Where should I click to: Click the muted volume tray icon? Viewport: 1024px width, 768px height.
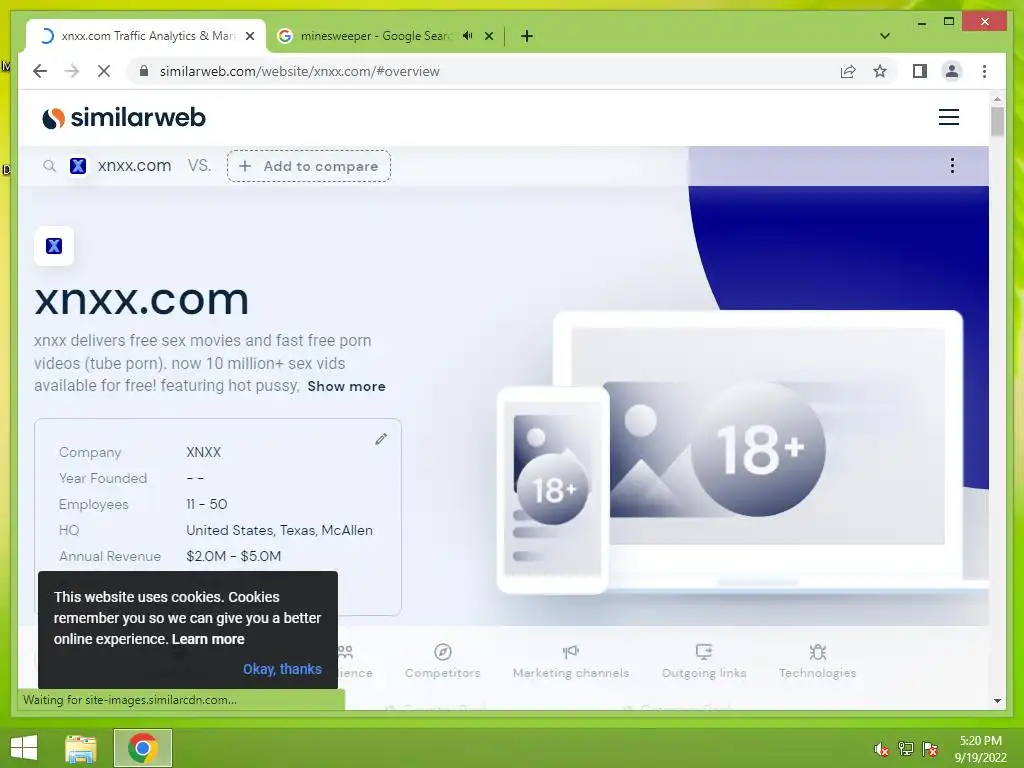pos(881,749)
